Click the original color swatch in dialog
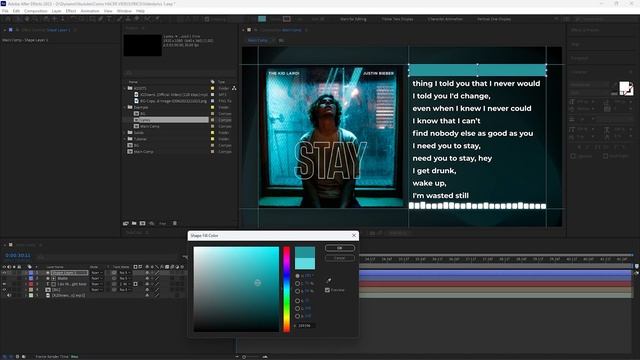The image size is (640, 360). 305,264
